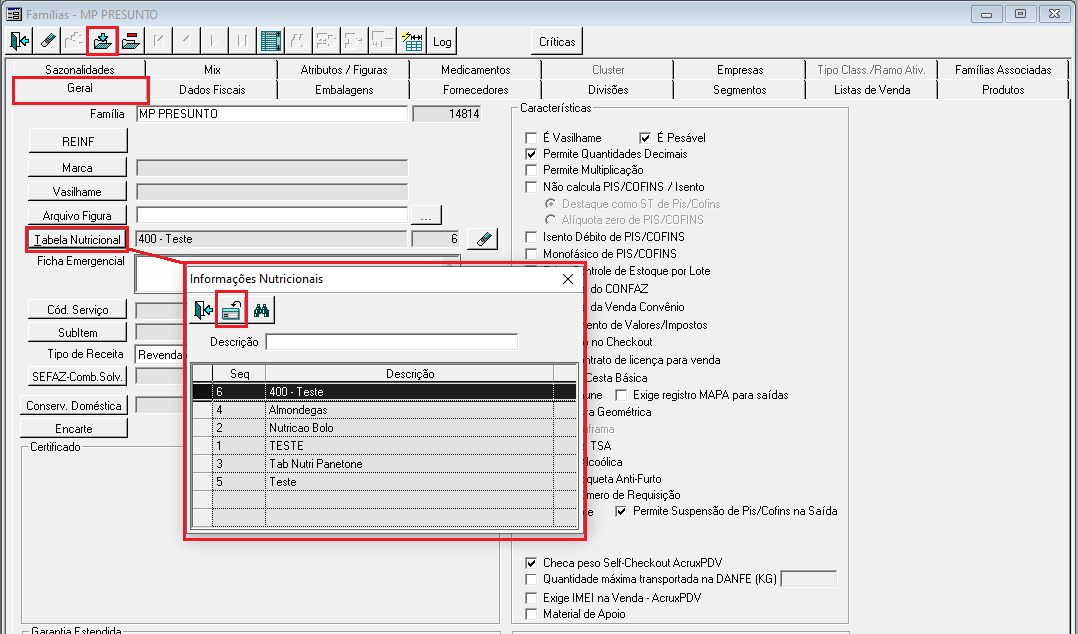This screenshot has height=634, width=1078.
Task: Toggle the É Vasilhame checkbox
Action: point(531,138)
